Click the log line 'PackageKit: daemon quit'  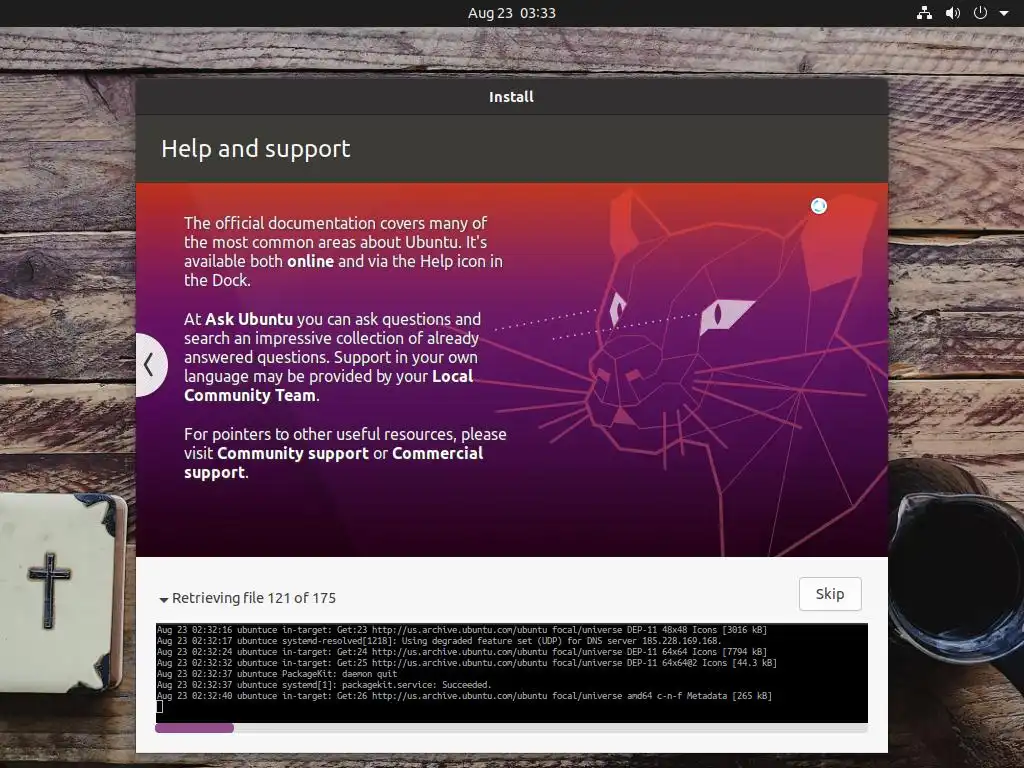[277, 674]
